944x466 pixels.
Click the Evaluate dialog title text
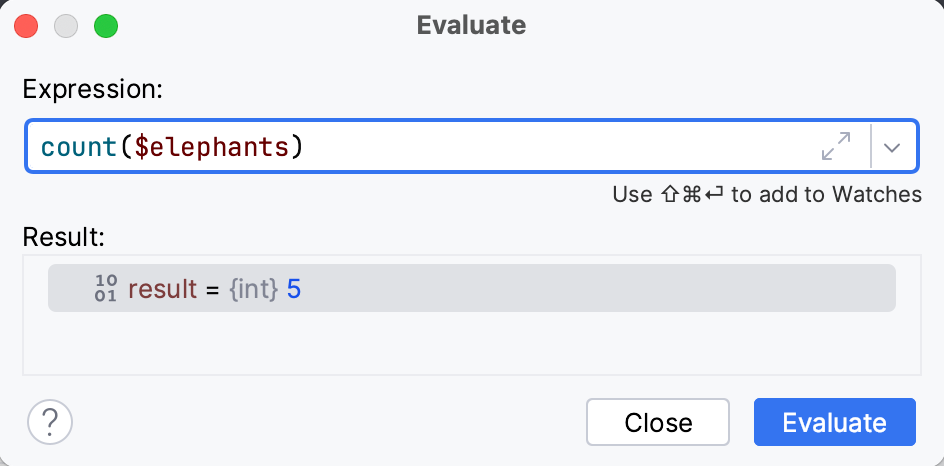click(471, 26)
